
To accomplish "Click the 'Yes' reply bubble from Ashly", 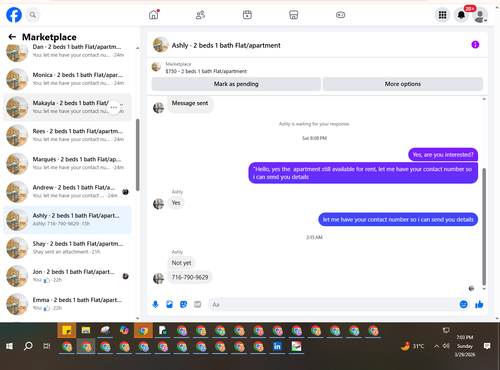I will (176, 203).
